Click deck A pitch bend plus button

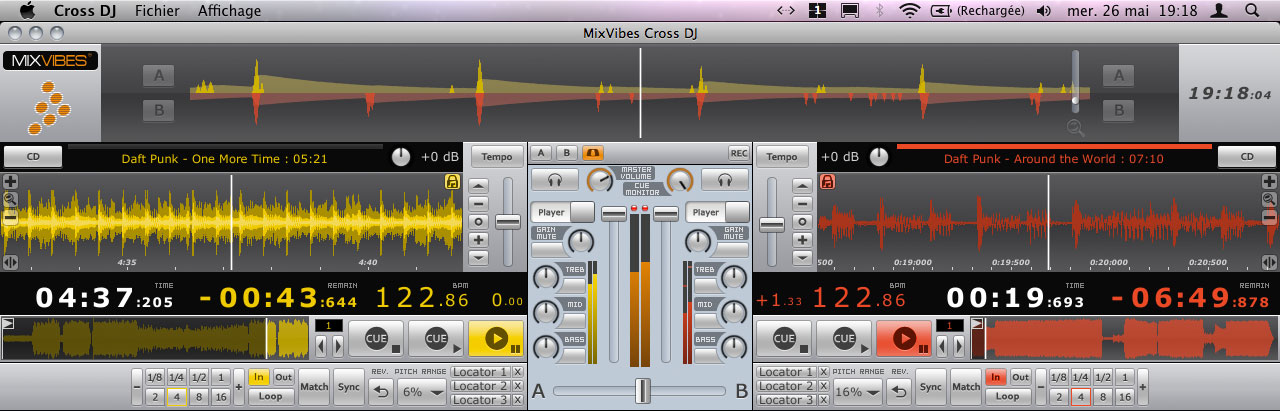tap(479, 239)
